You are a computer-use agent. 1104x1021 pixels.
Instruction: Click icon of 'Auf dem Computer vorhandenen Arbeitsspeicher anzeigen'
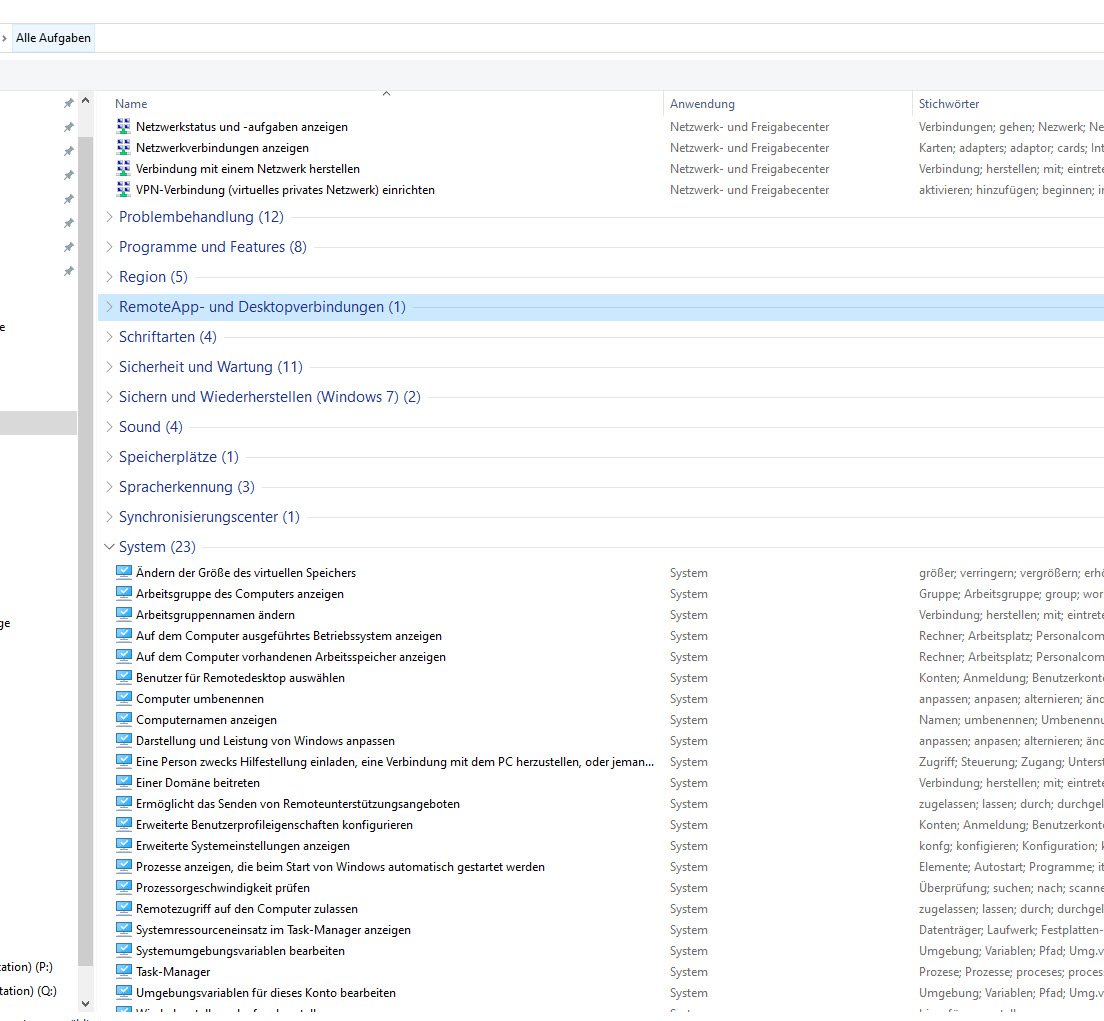point(124,656)
